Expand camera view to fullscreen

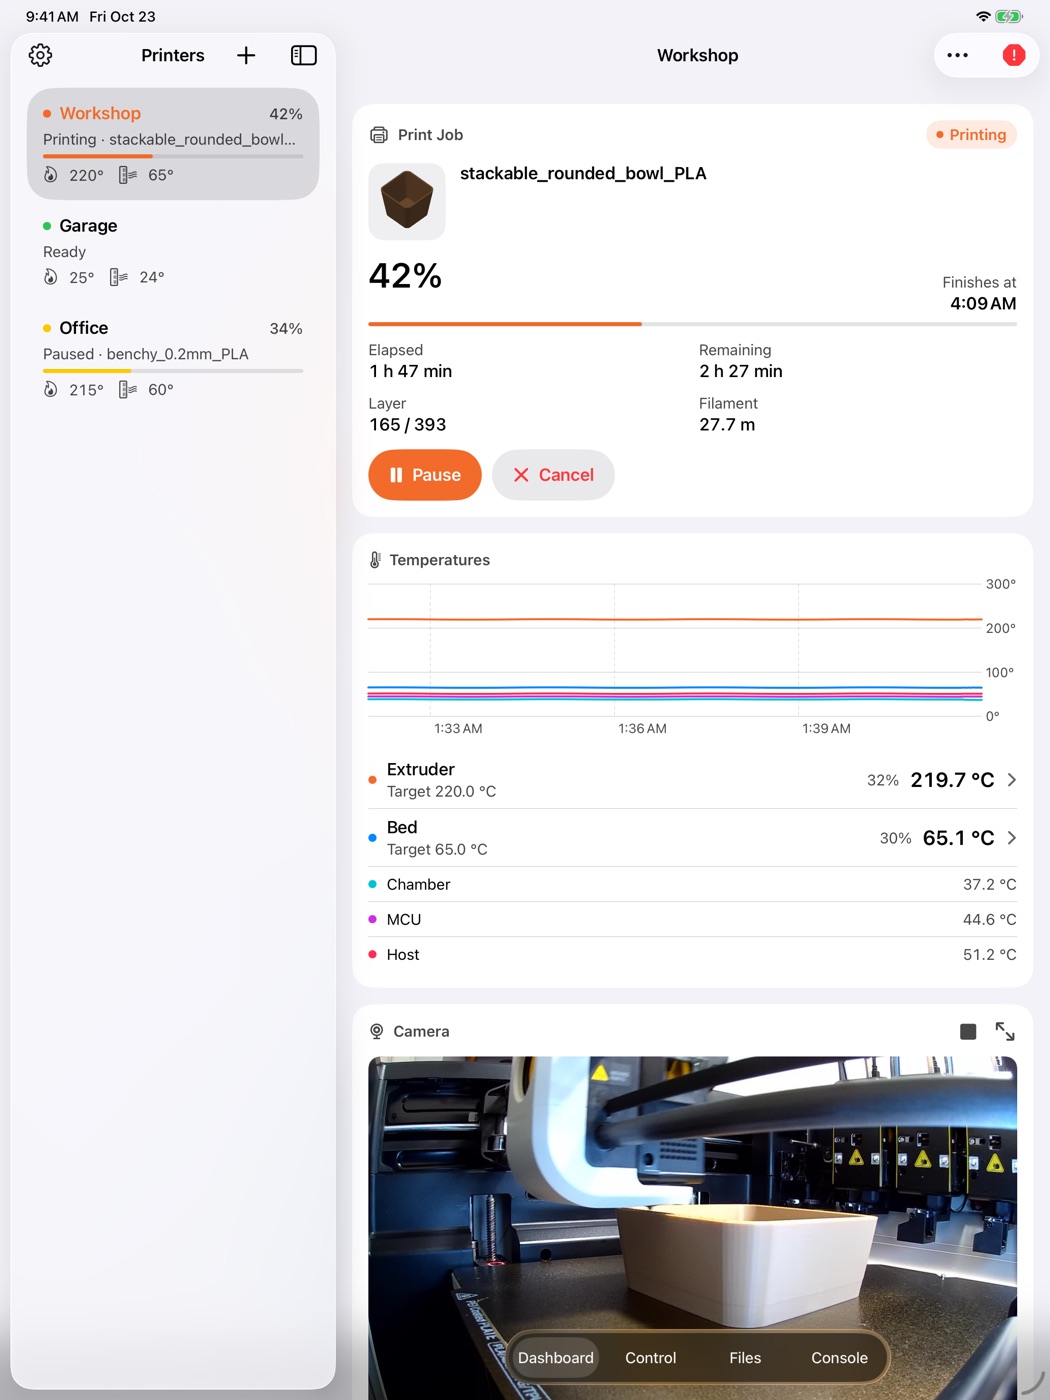tap(1005, 1031)
